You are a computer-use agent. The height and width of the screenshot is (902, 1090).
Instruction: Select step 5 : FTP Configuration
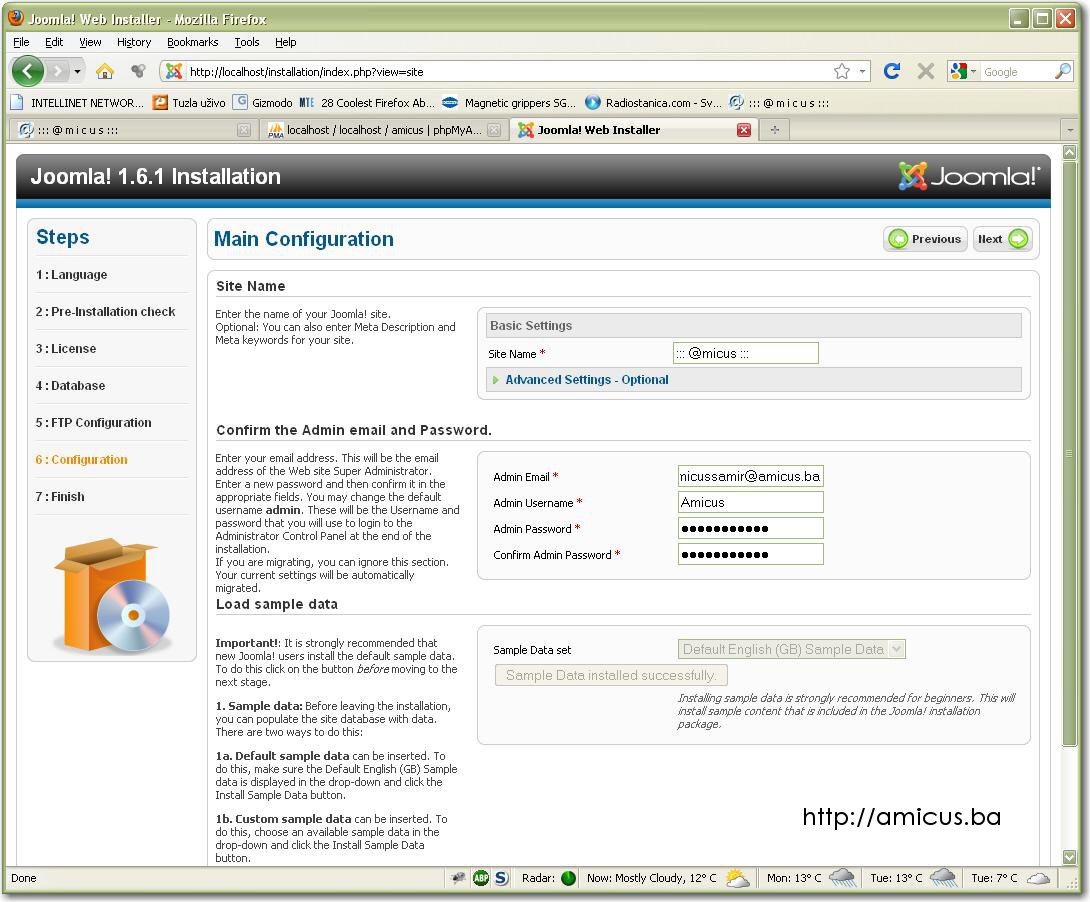93,422
